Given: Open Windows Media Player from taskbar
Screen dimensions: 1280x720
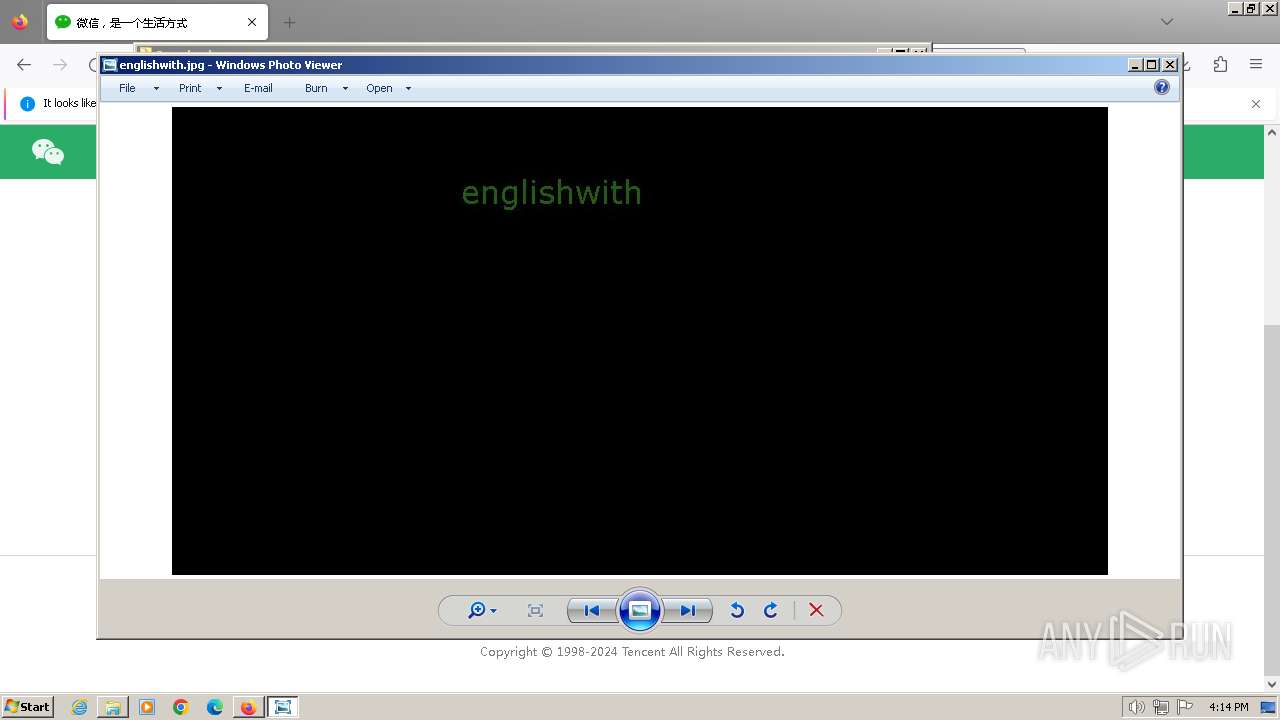Looking at the screenshot, I should pos(147,707).
